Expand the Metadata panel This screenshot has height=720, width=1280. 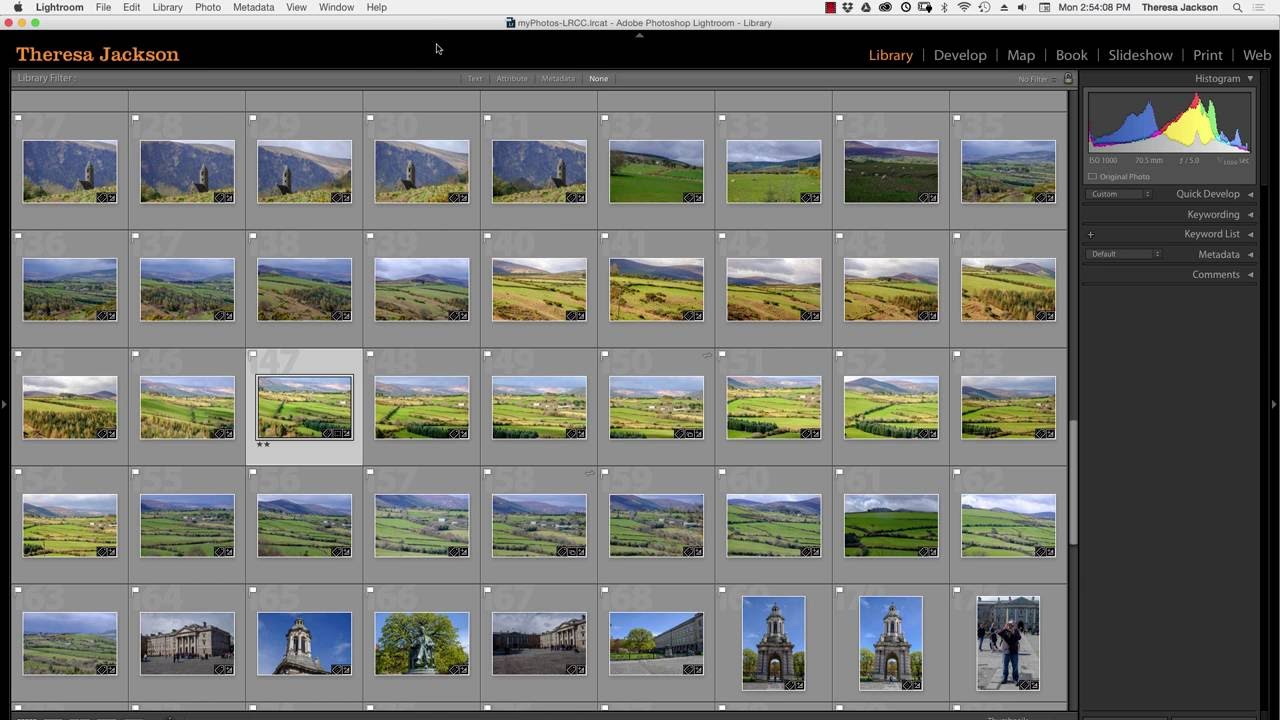(1250, 254)
